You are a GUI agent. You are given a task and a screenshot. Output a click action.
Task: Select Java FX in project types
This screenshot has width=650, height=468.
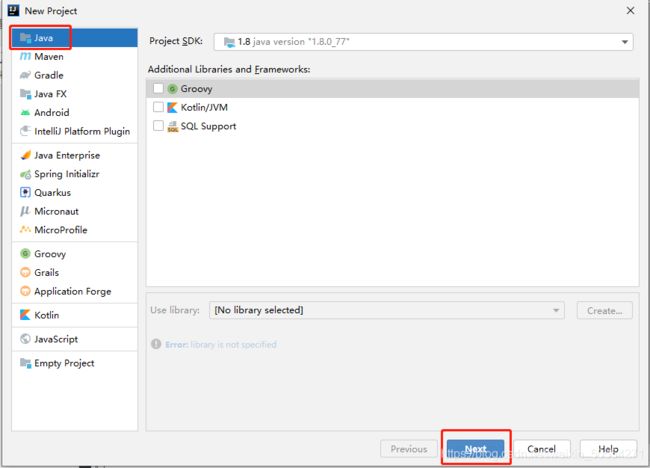(x=50, y=94)
